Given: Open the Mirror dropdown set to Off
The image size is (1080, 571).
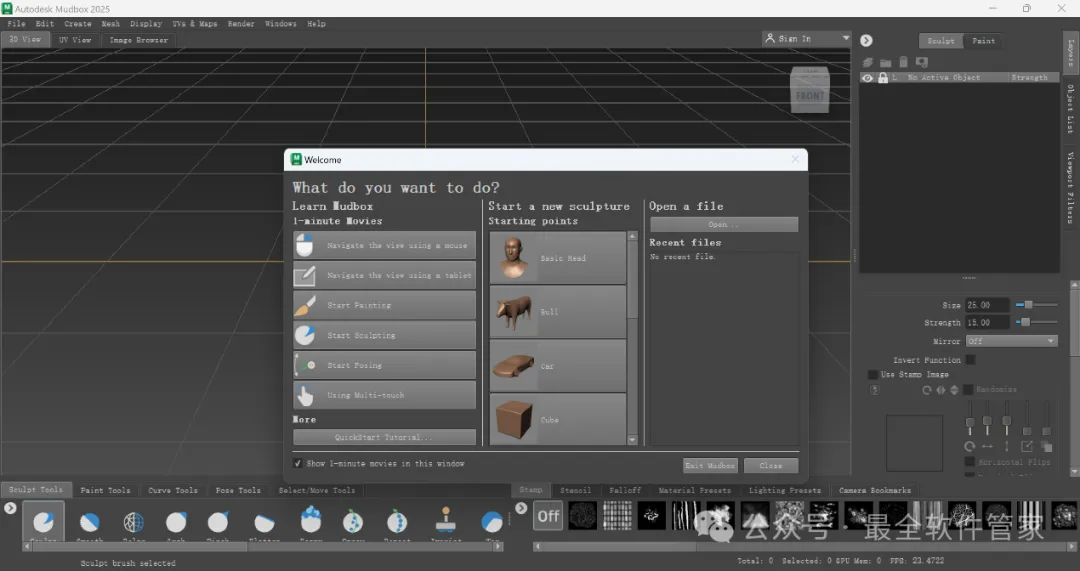Looking at the screenshot, I should [x=1011, y=341].
